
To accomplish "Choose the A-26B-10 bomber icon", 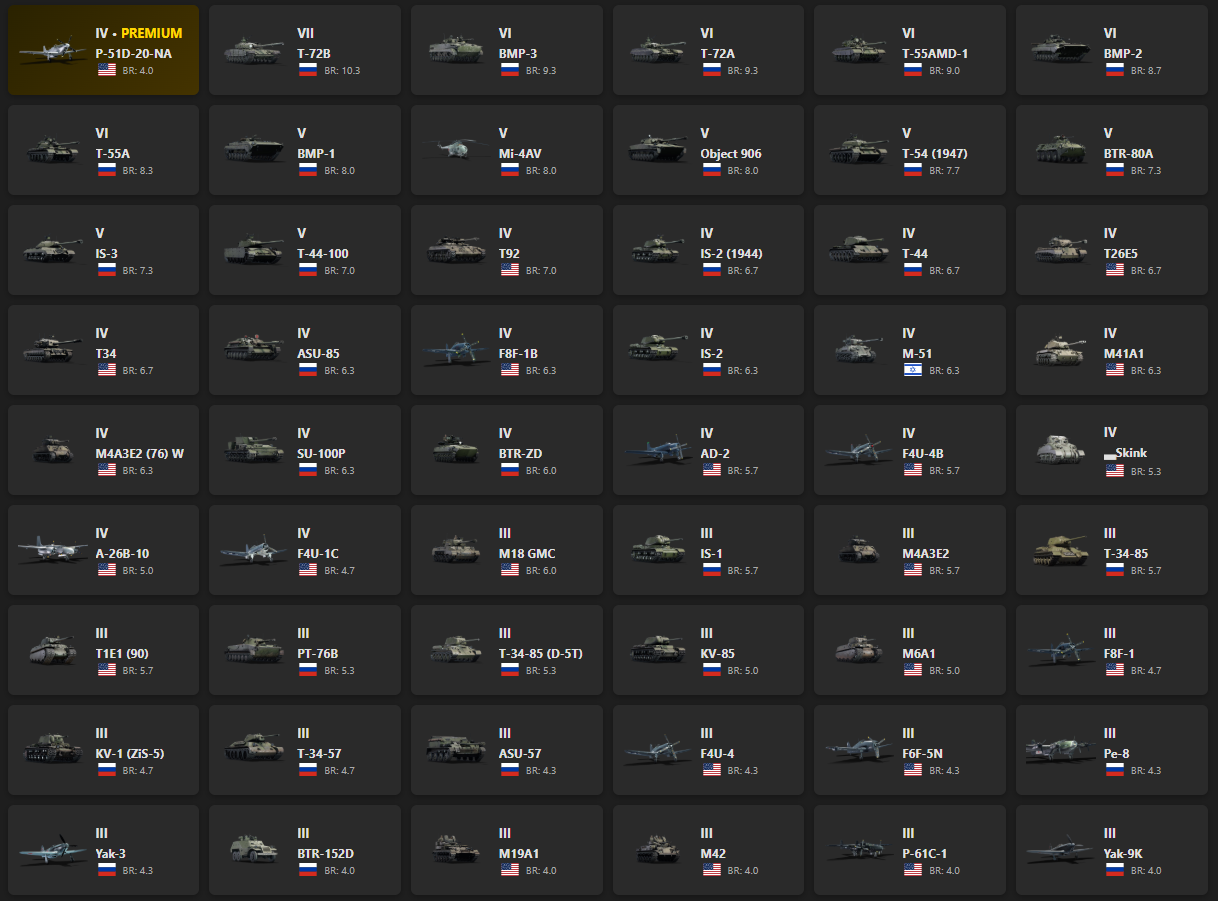I will (52, 550).
